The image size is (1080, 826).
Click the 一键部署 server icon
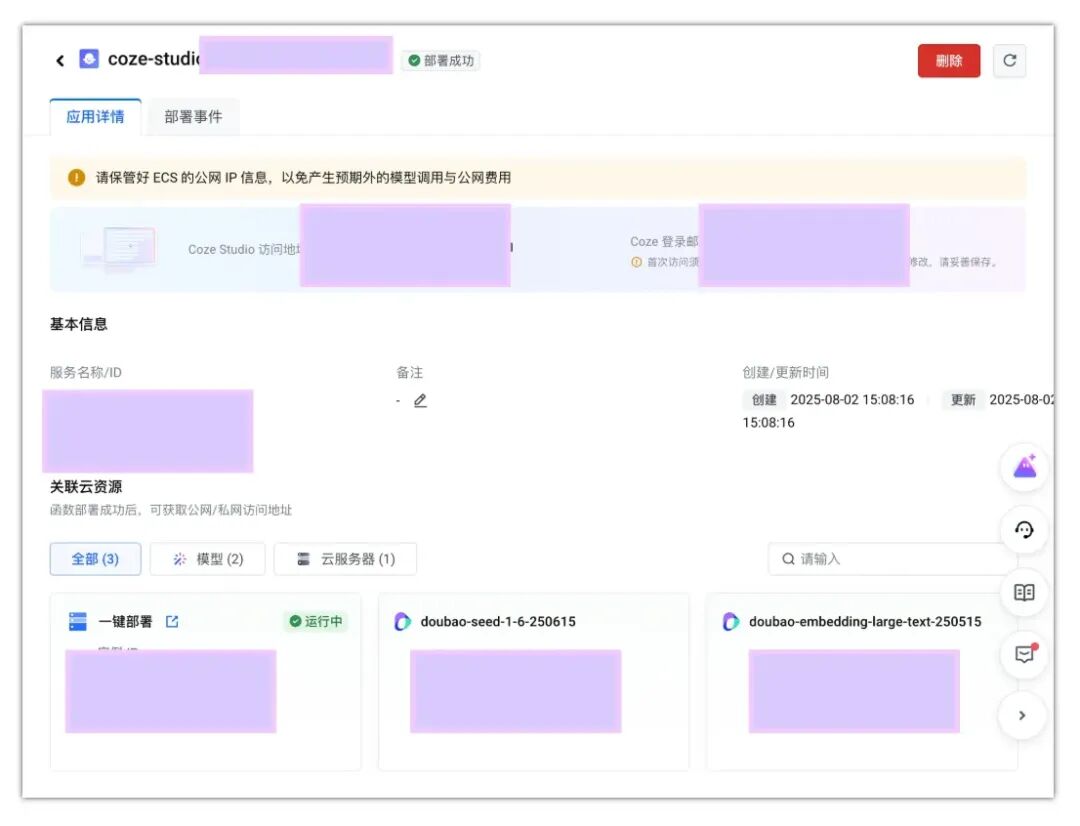(x=78, y=621)
